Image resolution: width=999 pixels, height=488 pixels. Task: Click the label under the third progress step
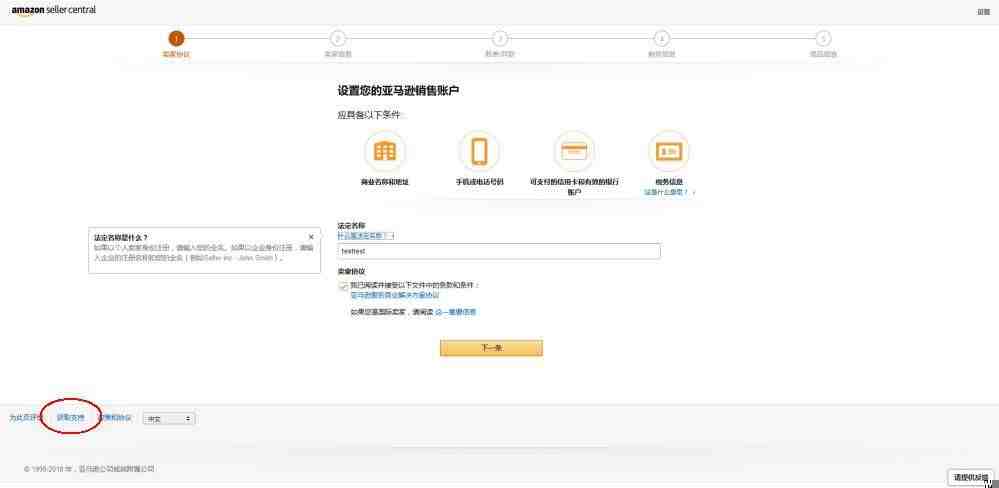500,54
